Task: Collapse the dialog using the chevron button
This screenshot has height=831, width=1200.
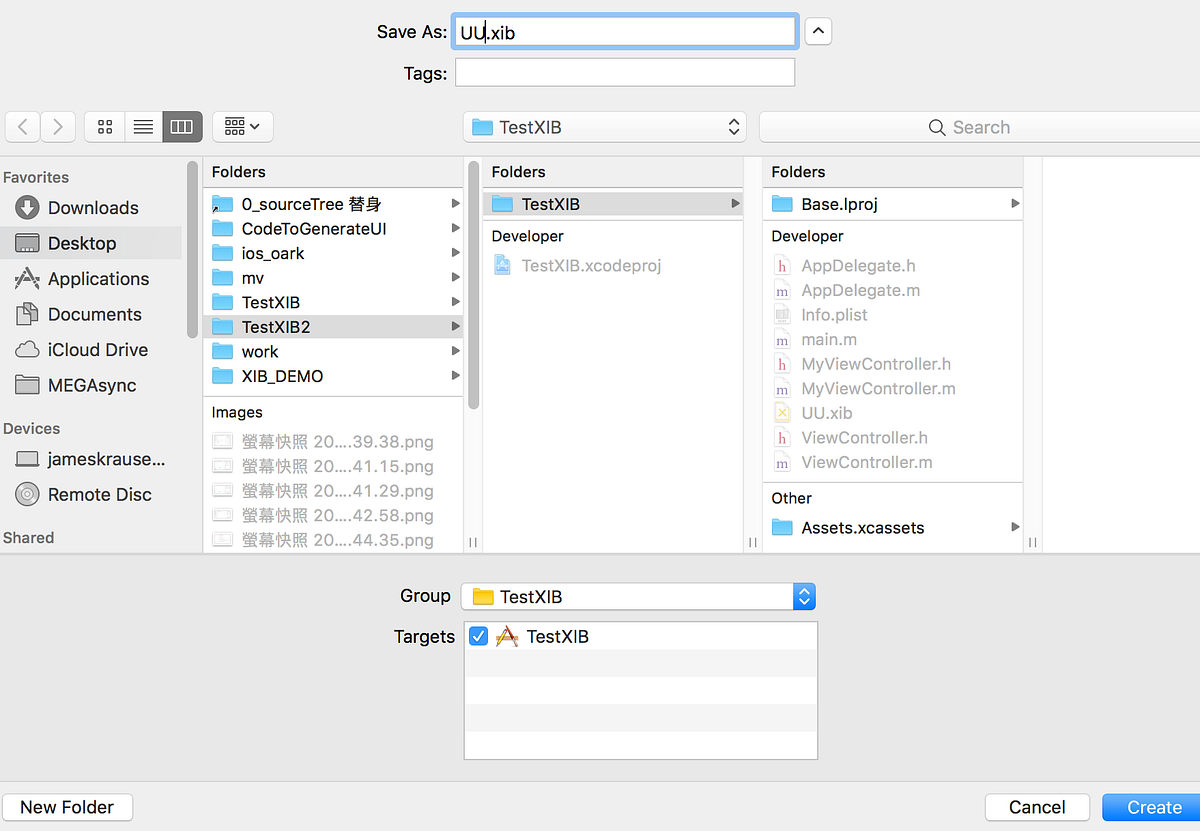Action: [x=818, y=31]
